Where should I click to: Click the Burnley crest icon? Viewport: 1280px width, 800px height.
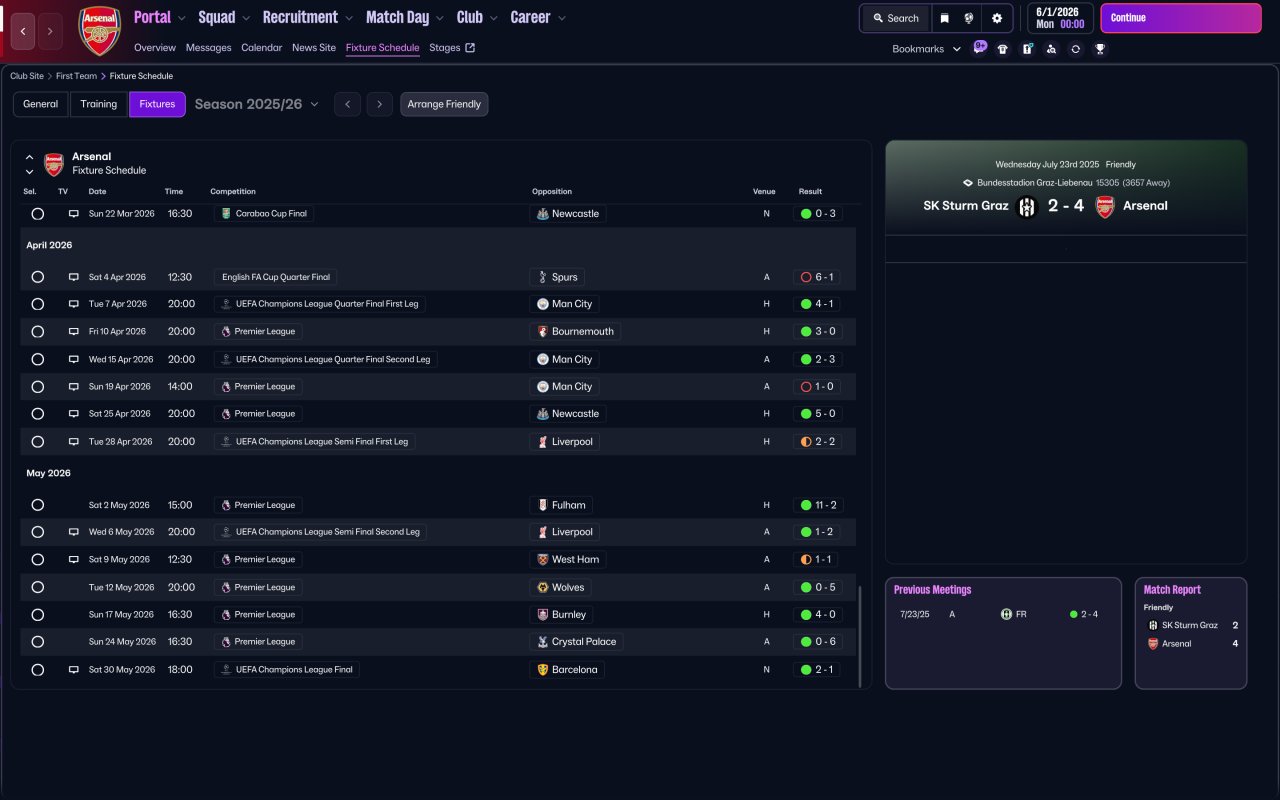coord(542,614)
